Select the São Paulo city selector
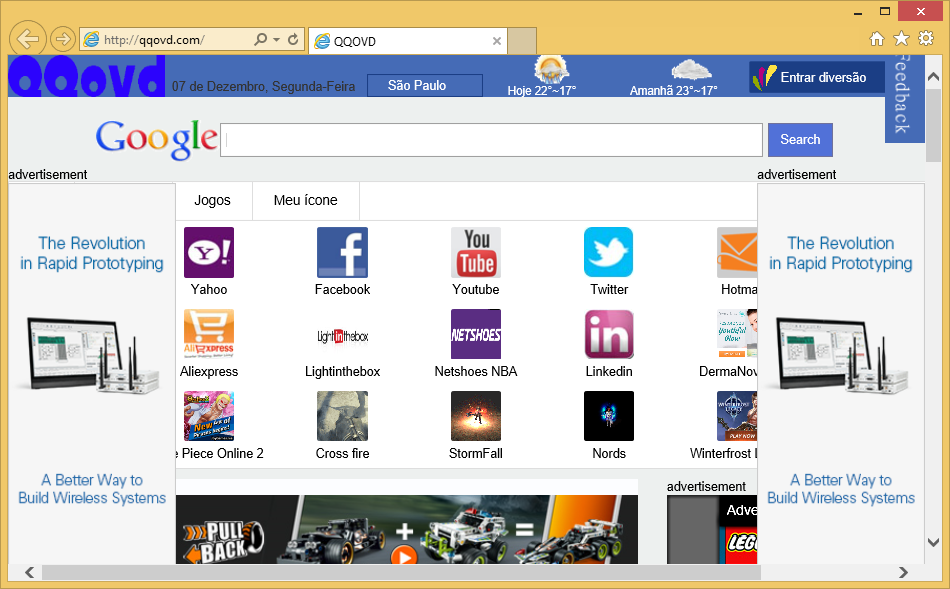The width and height of the screenshot is (950, 589). point(425,85)
